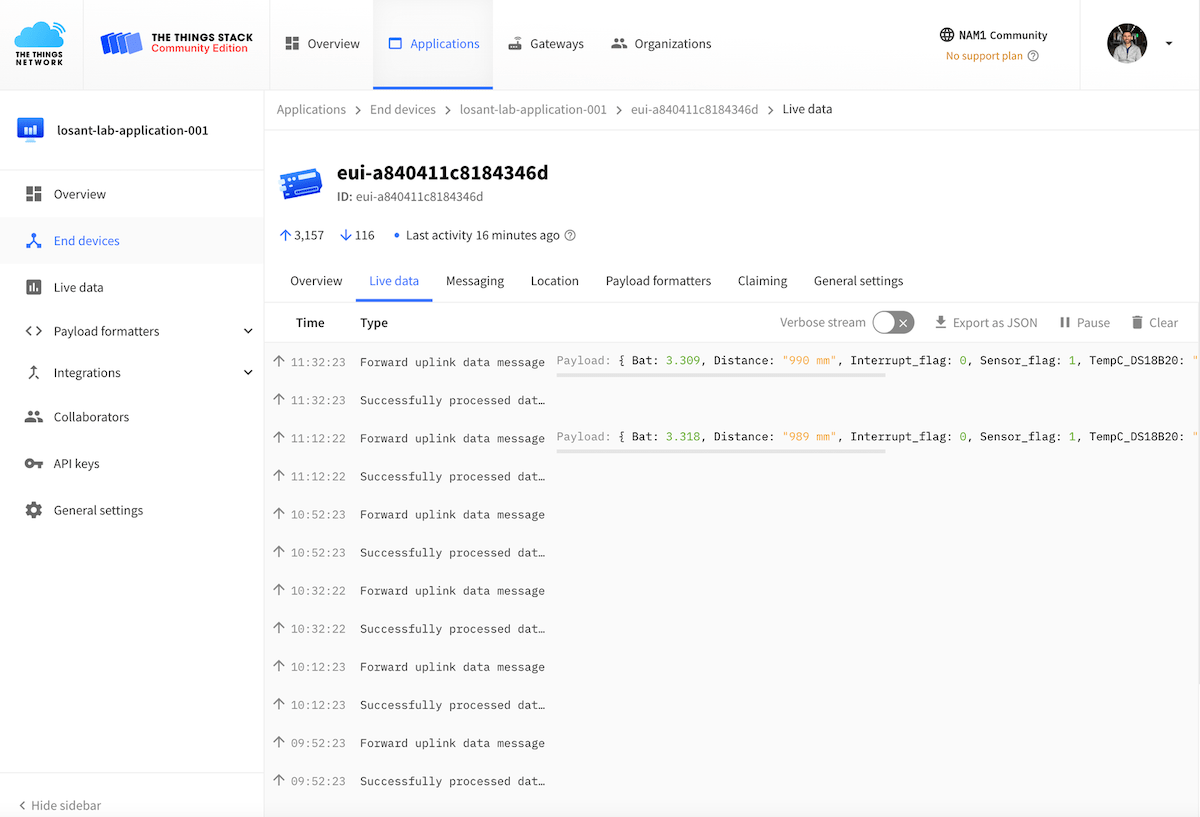Expand the Integrations sidebar chevron
This screenshot has width=1200, height=817.
click(x=248, y=373)
